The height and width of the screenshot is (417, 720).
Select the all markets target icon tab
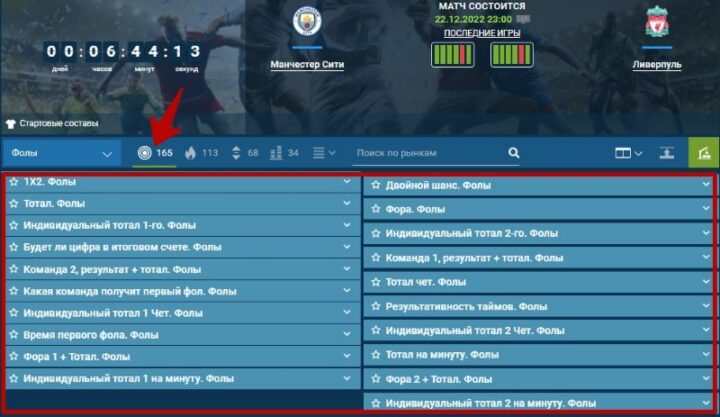click(144, 153)
